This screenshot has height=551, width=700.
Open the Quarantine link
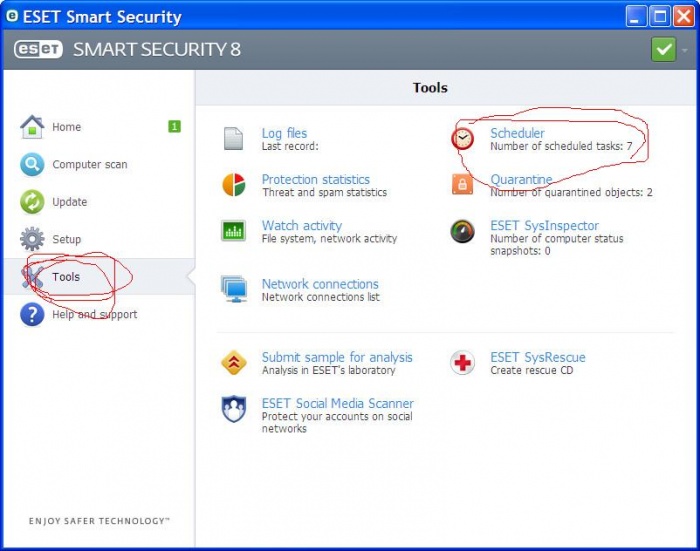pyautogui.click(x=521, y=179)
